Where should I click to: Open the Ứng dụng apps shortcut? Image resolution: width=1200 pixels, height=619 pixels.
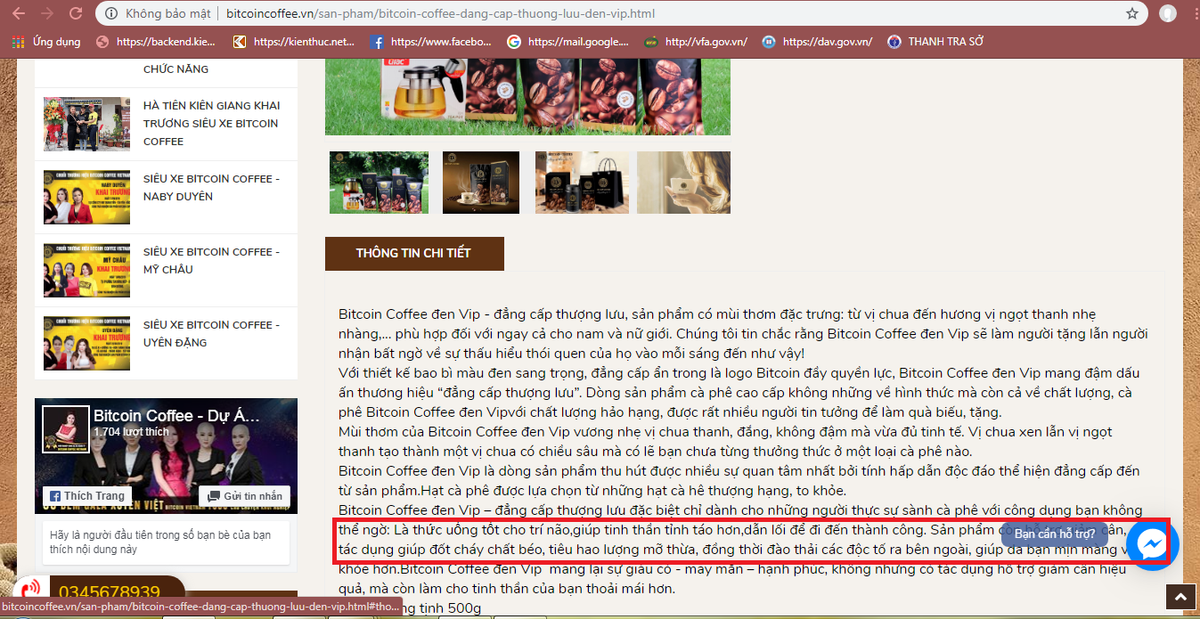click(46, 42)
